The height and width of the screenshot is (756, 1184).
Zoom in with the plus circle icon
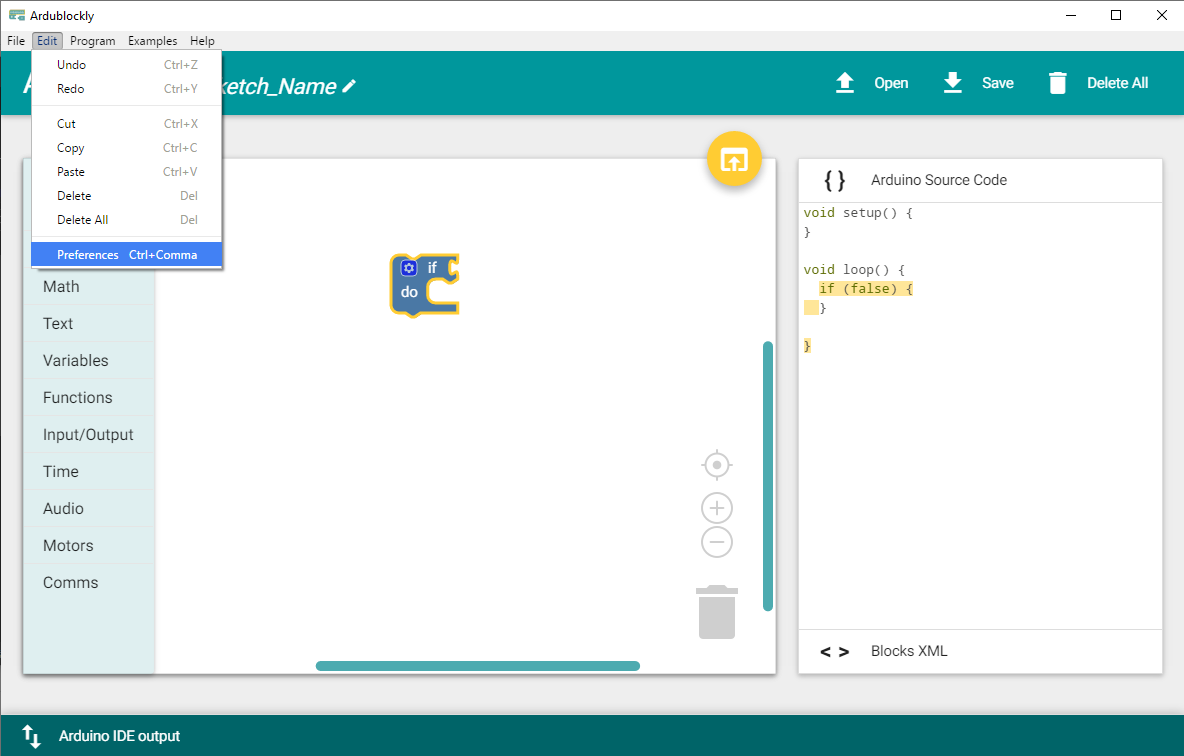click(x=717, y=508)
